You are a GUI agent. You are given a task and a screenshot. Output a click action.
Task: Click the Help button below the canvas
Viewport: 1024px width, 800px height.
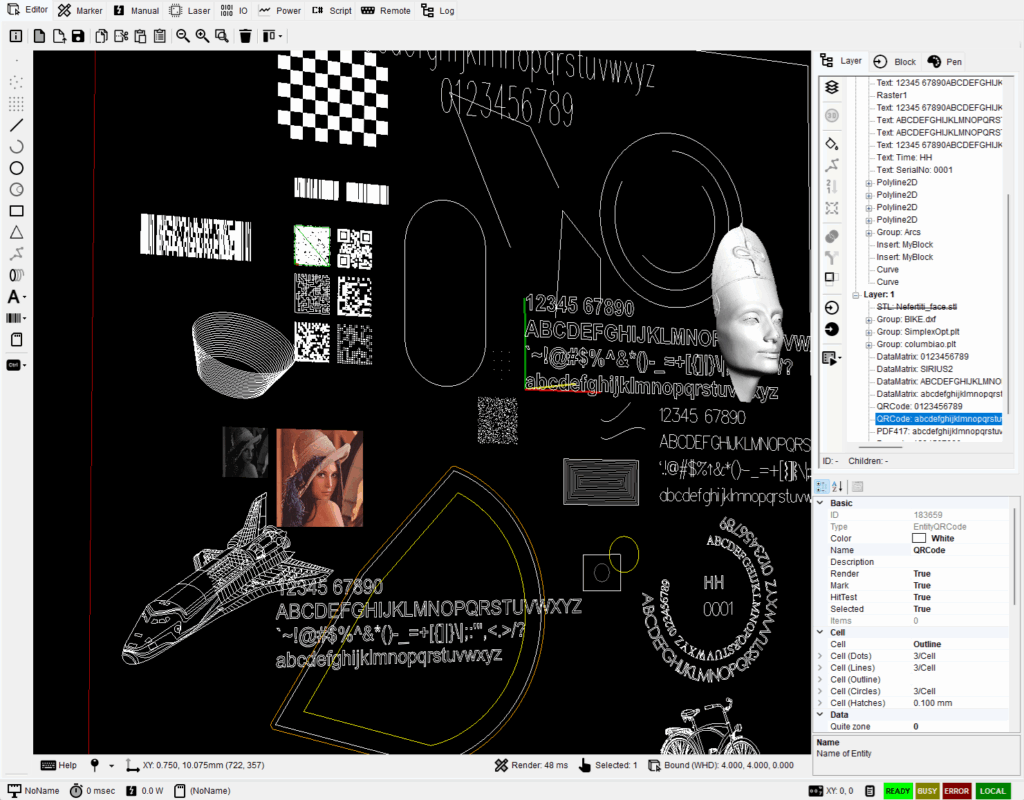click(59, 765)
